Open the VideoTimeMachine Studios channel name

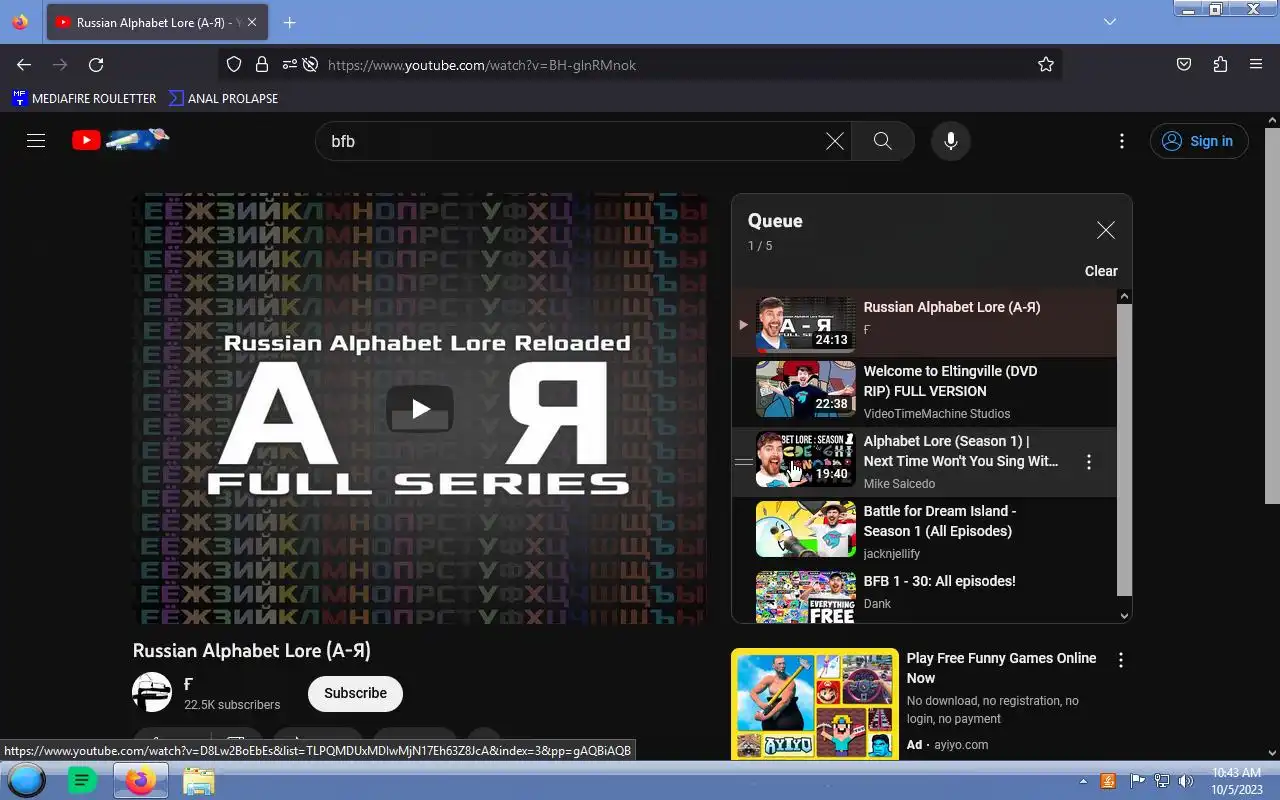(x=937, y=414)
